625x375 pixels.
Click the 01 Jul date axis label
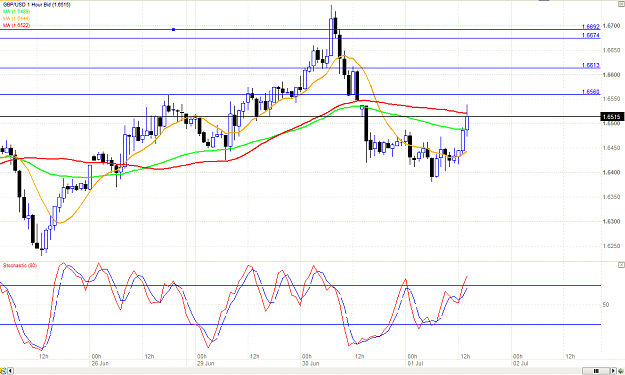415,363
